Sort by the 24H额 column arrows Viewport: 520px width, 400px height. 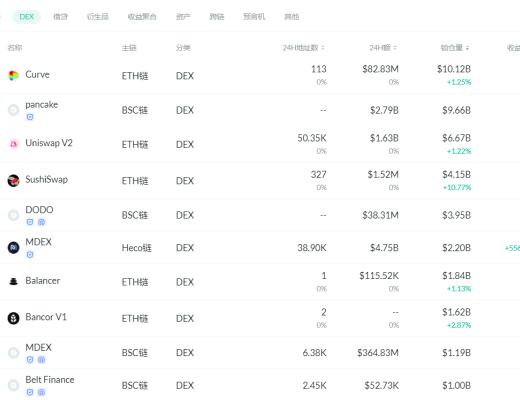coord(395,48)
